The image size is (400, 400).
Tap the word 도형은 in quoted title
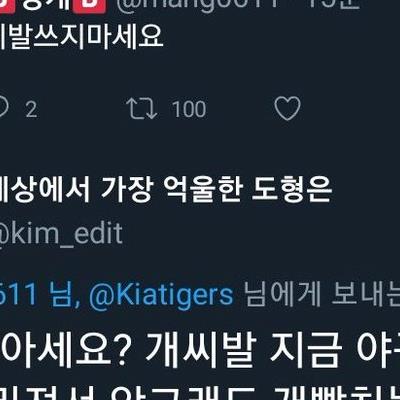(x=292, y=190)
